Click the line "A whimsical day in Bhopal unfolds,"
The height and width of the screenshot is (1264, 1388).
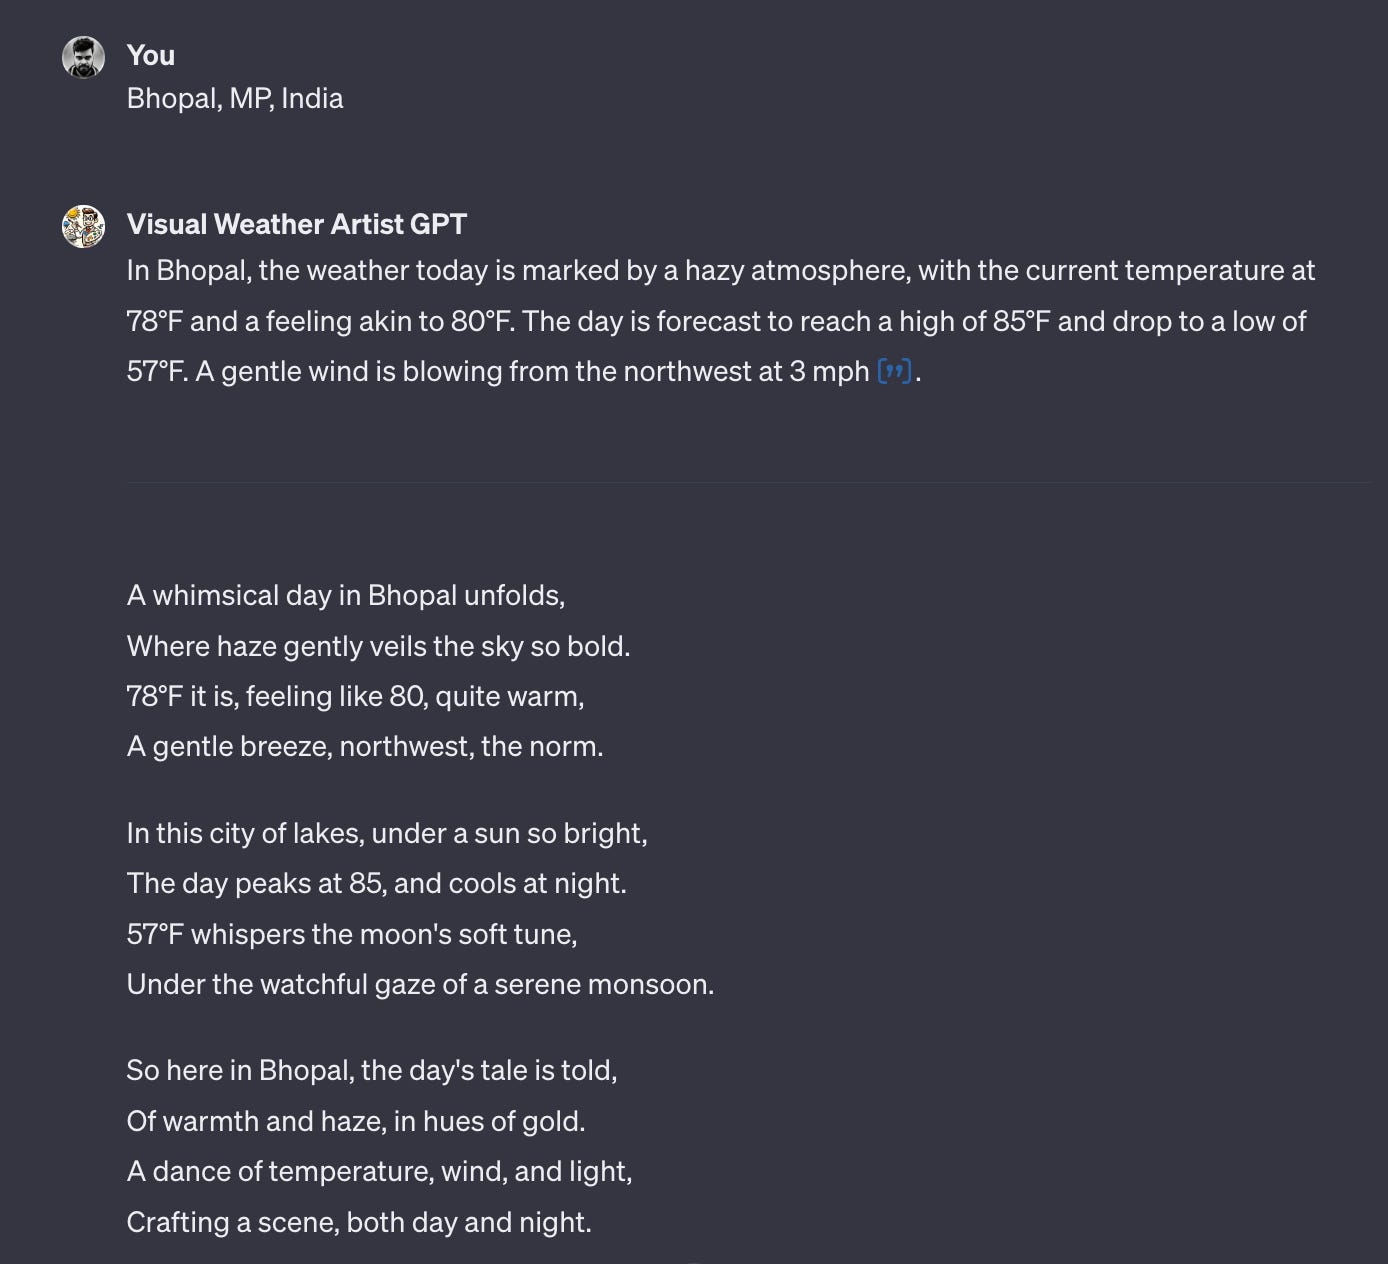pos(346,595)
